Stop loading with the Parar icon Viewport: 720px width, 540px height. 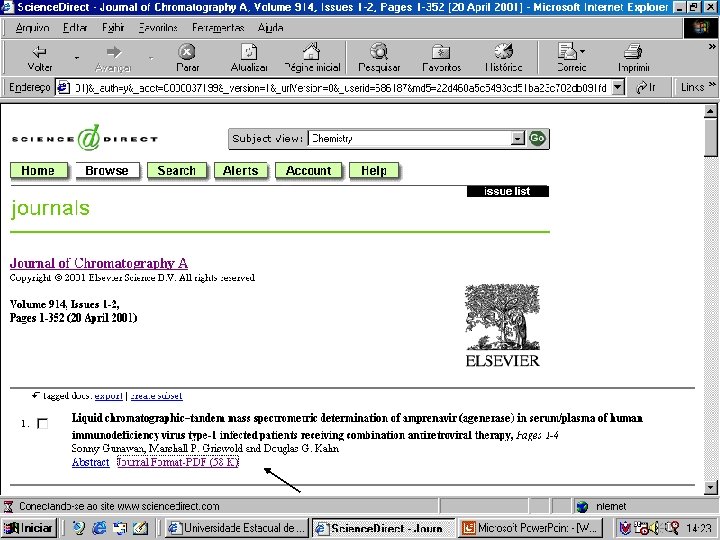(187, 52)
